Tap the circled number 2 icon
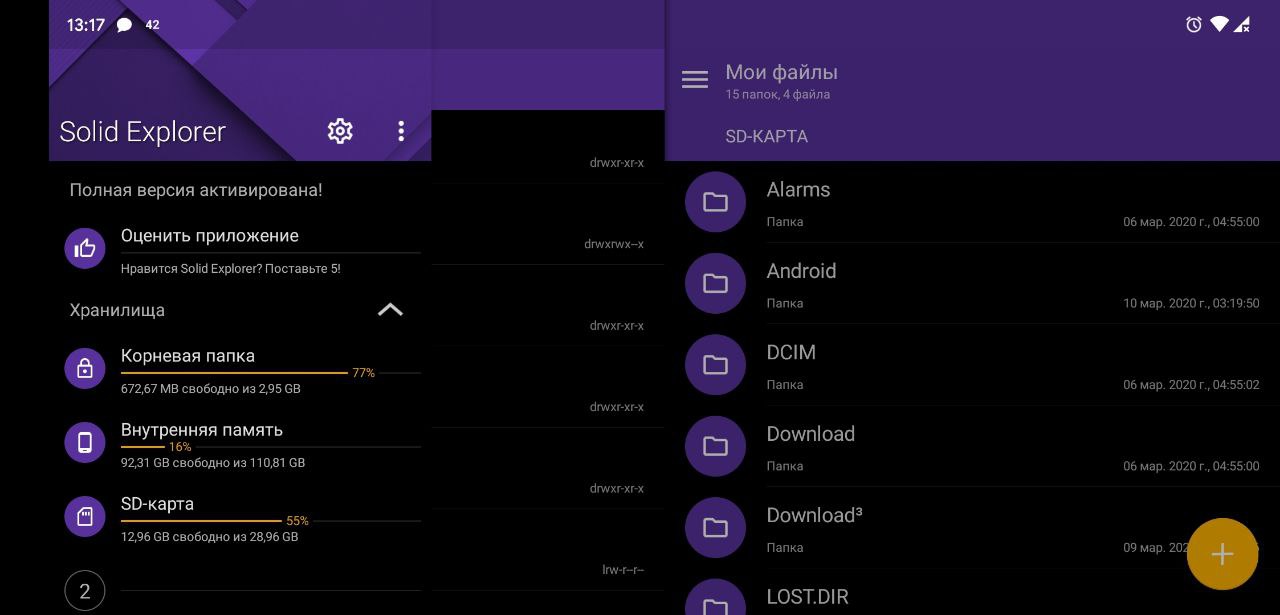Screen dimensions: 1280x615 85,591
